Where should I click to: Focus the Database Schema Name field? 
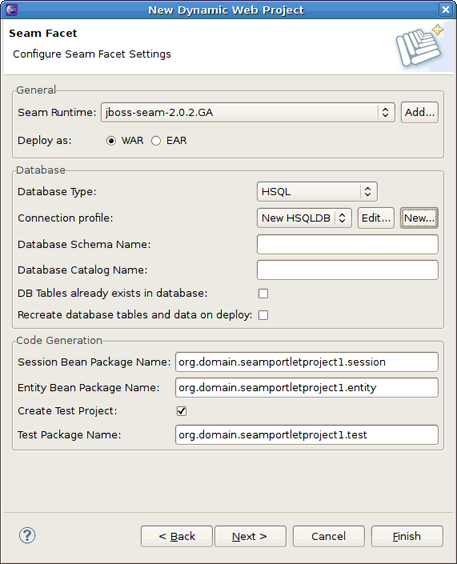pos(348,244)
